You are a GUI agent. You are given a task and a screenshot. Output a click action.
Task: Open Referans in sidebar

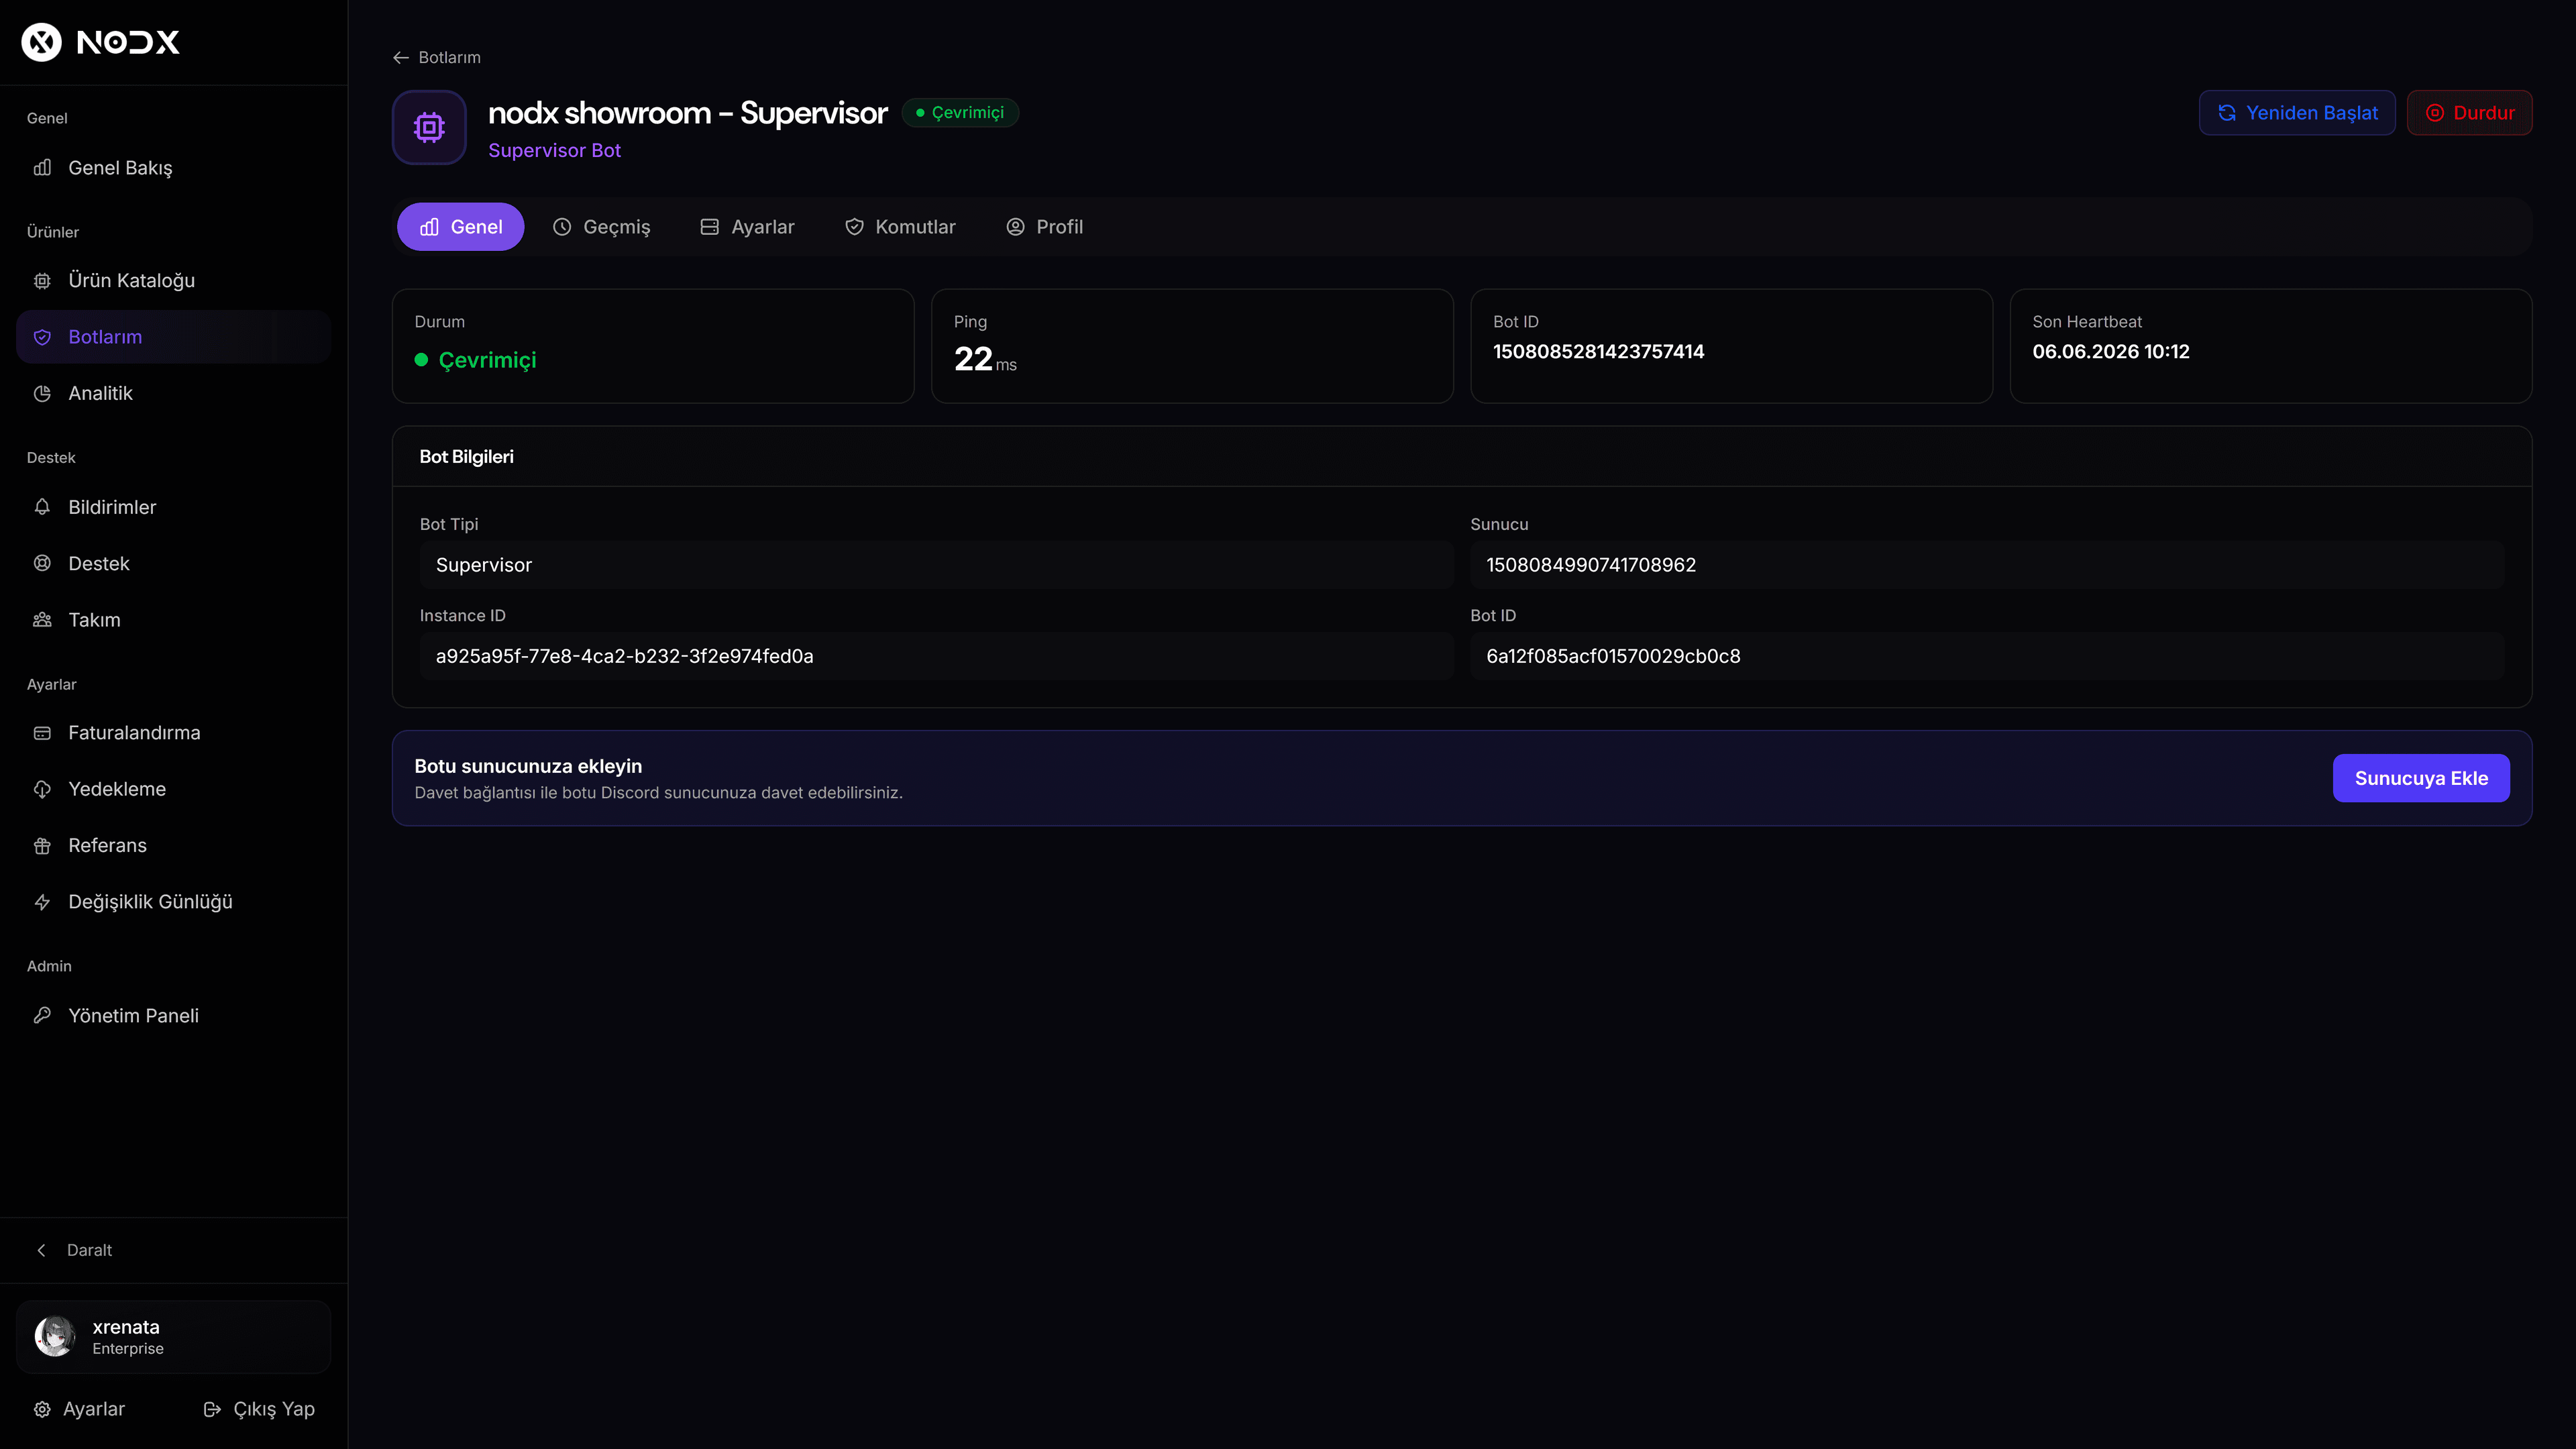[x=174, y=846]
